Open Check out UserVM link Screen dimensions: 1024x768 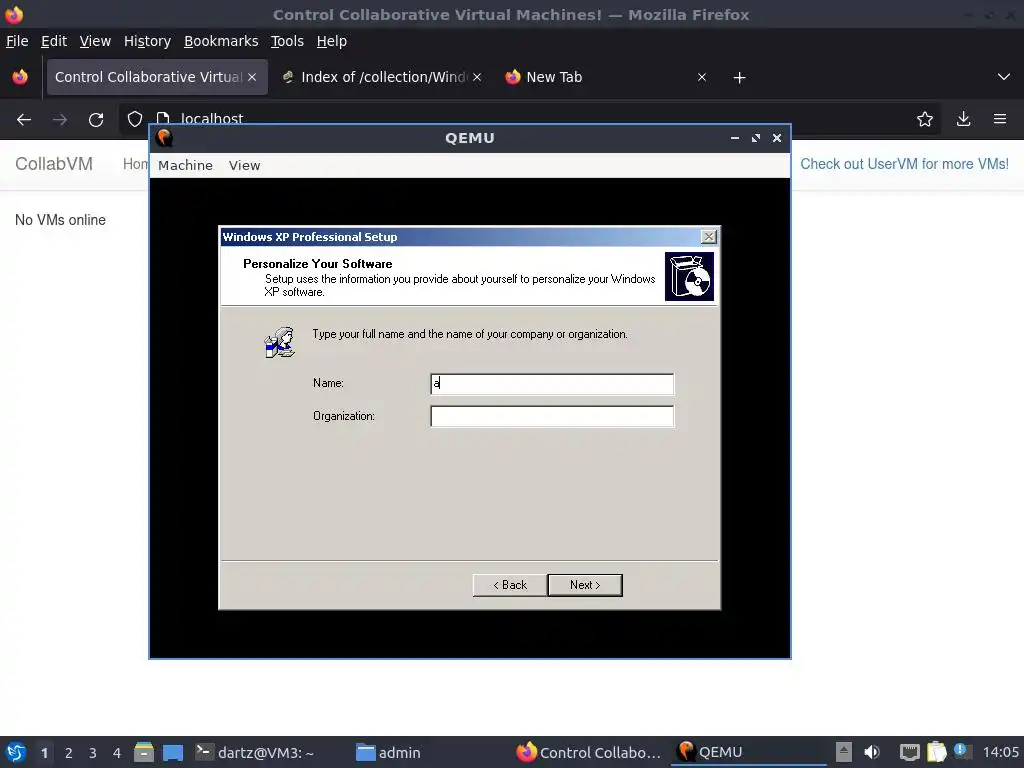coord(904,164)
